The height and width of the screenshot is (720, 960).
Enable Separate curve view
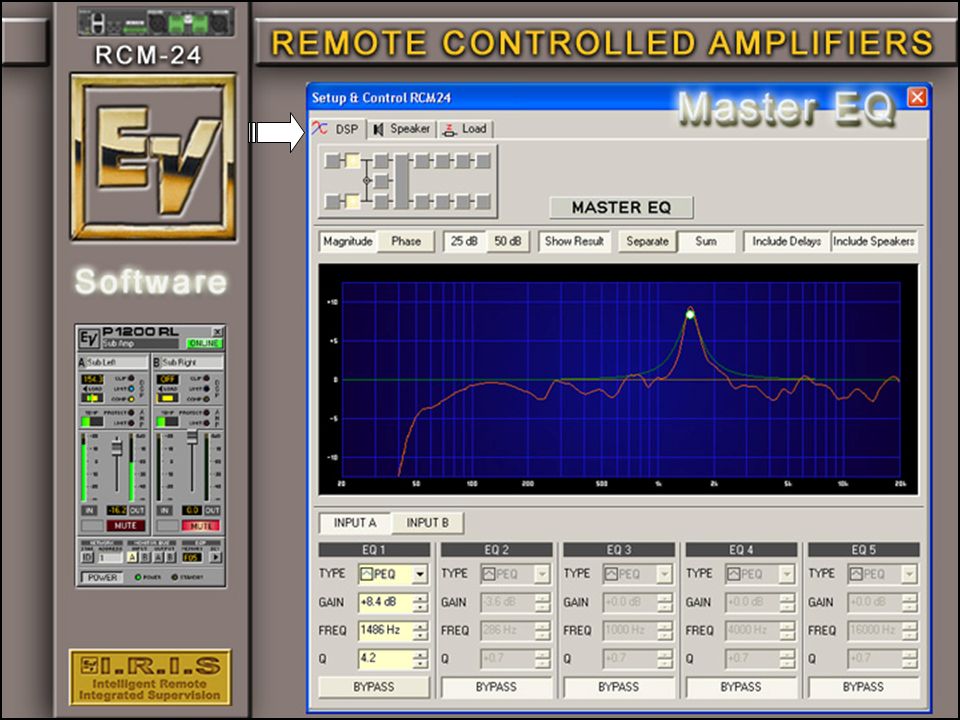[x=647, y=241]
